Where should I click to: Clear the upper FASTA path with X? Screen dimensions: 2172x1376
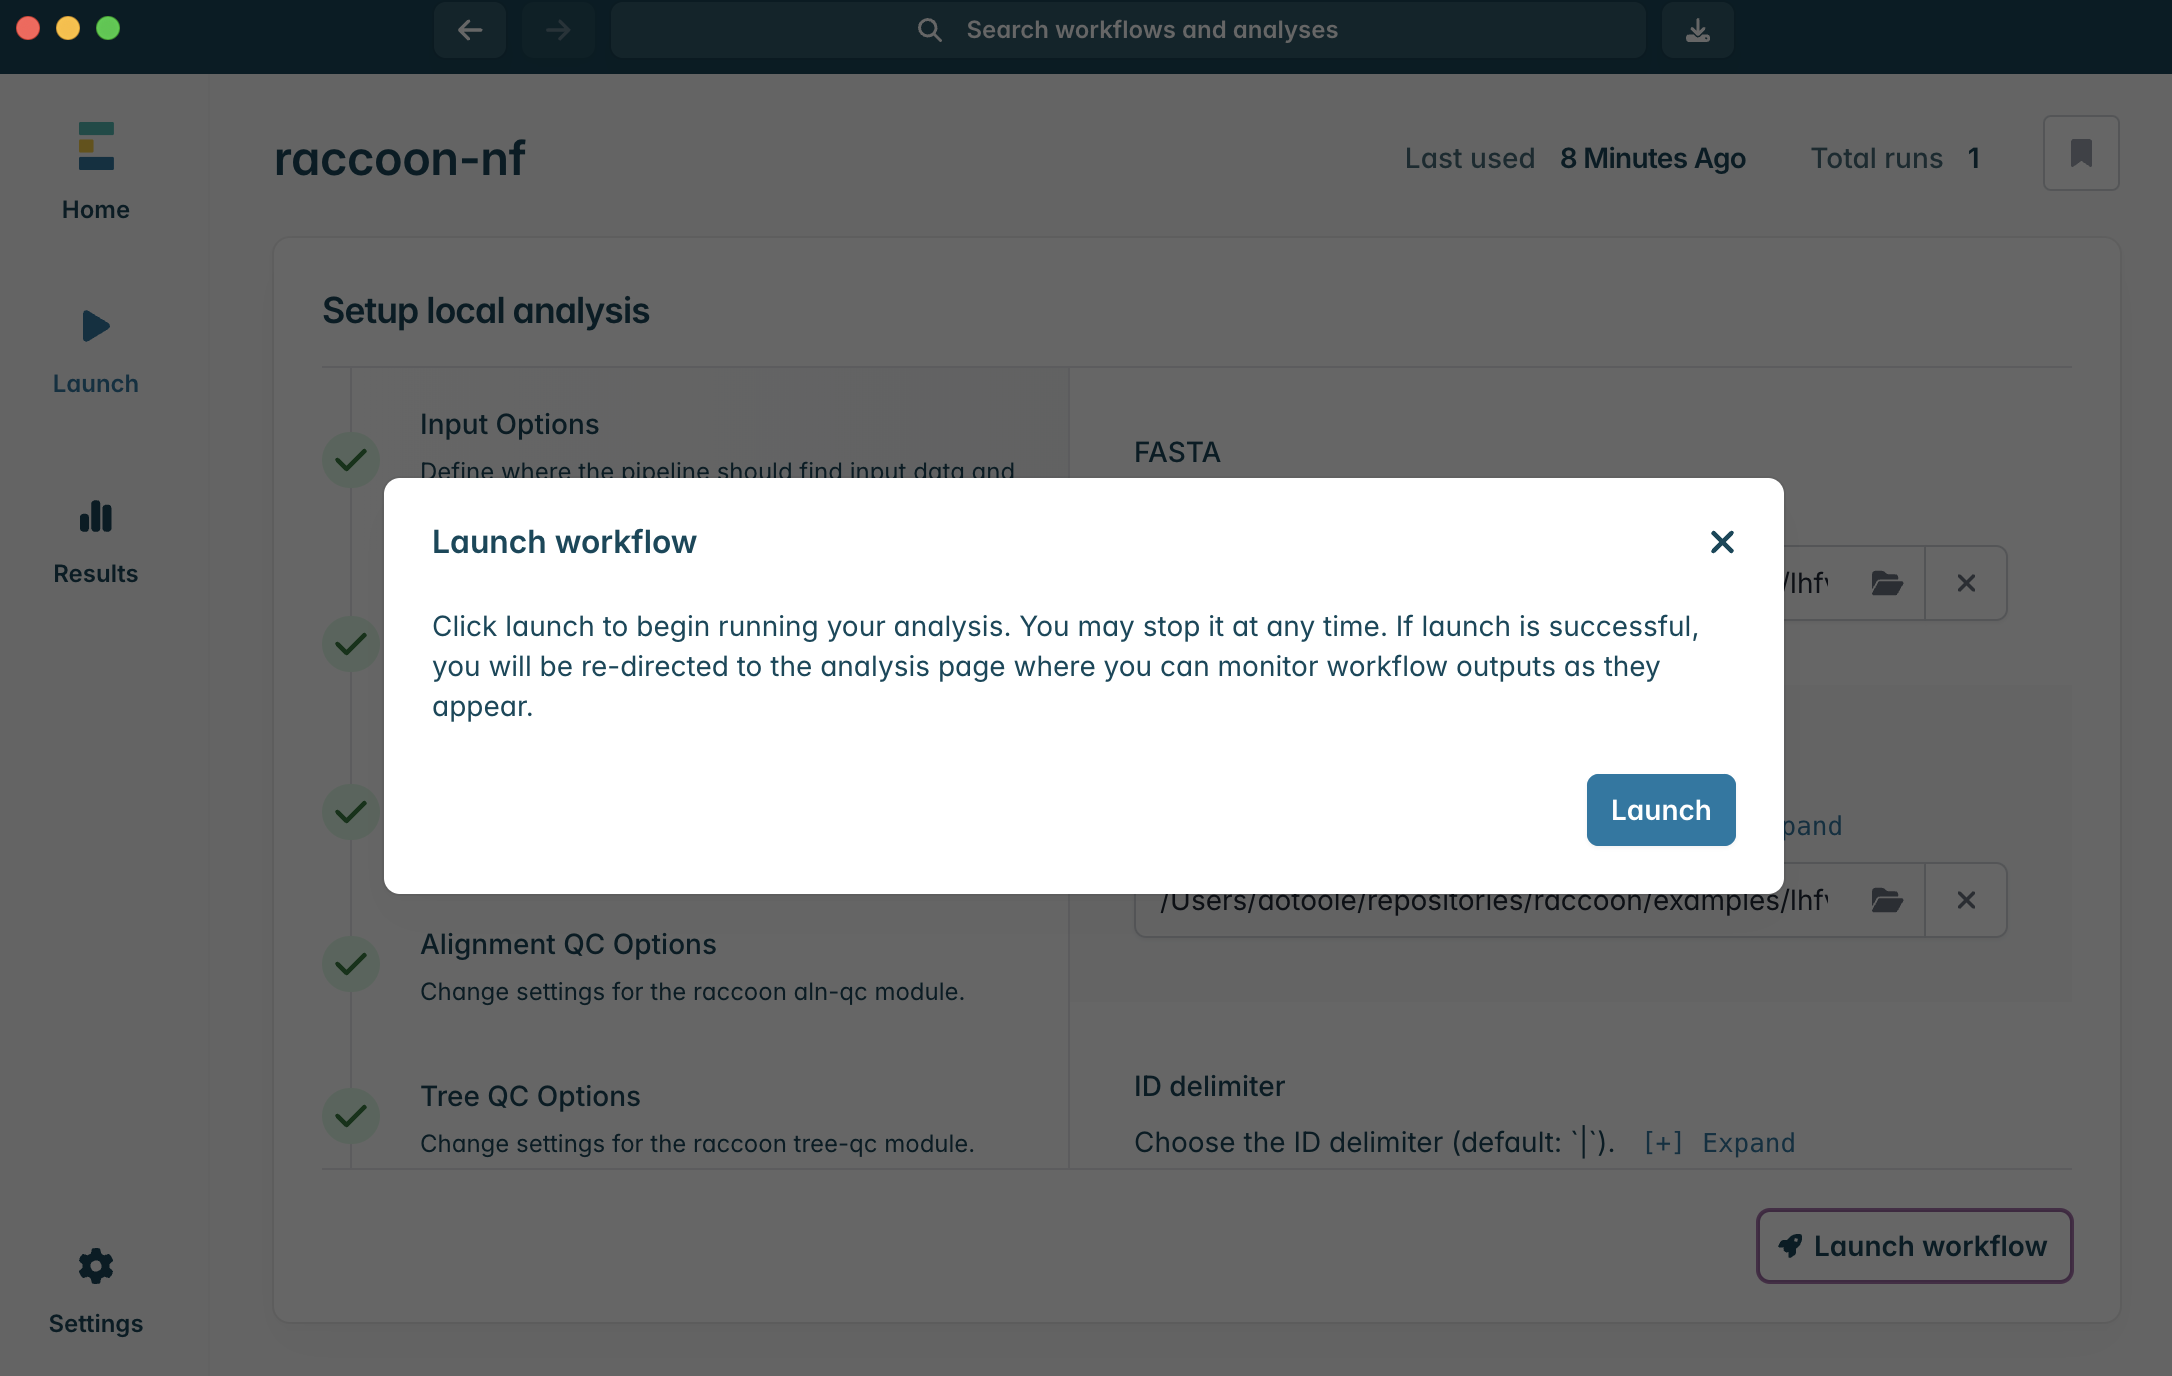[x=1965, y=583]
